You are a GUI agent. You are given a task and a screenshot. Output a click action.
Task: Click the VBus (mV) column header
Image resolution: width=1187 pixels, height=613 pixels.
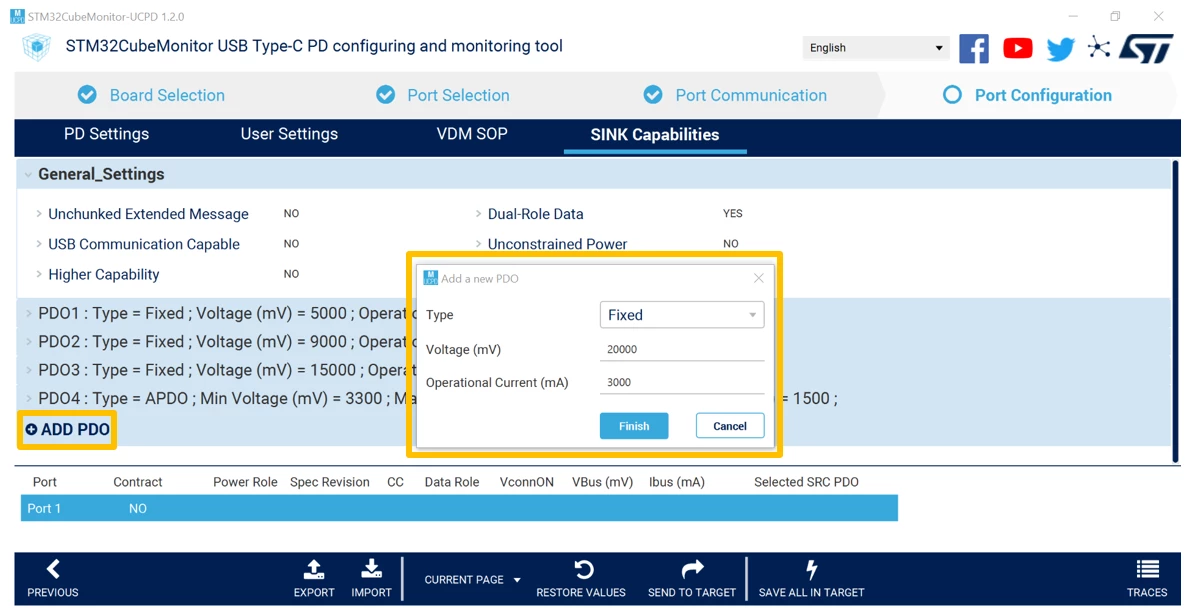coord(603,482)
